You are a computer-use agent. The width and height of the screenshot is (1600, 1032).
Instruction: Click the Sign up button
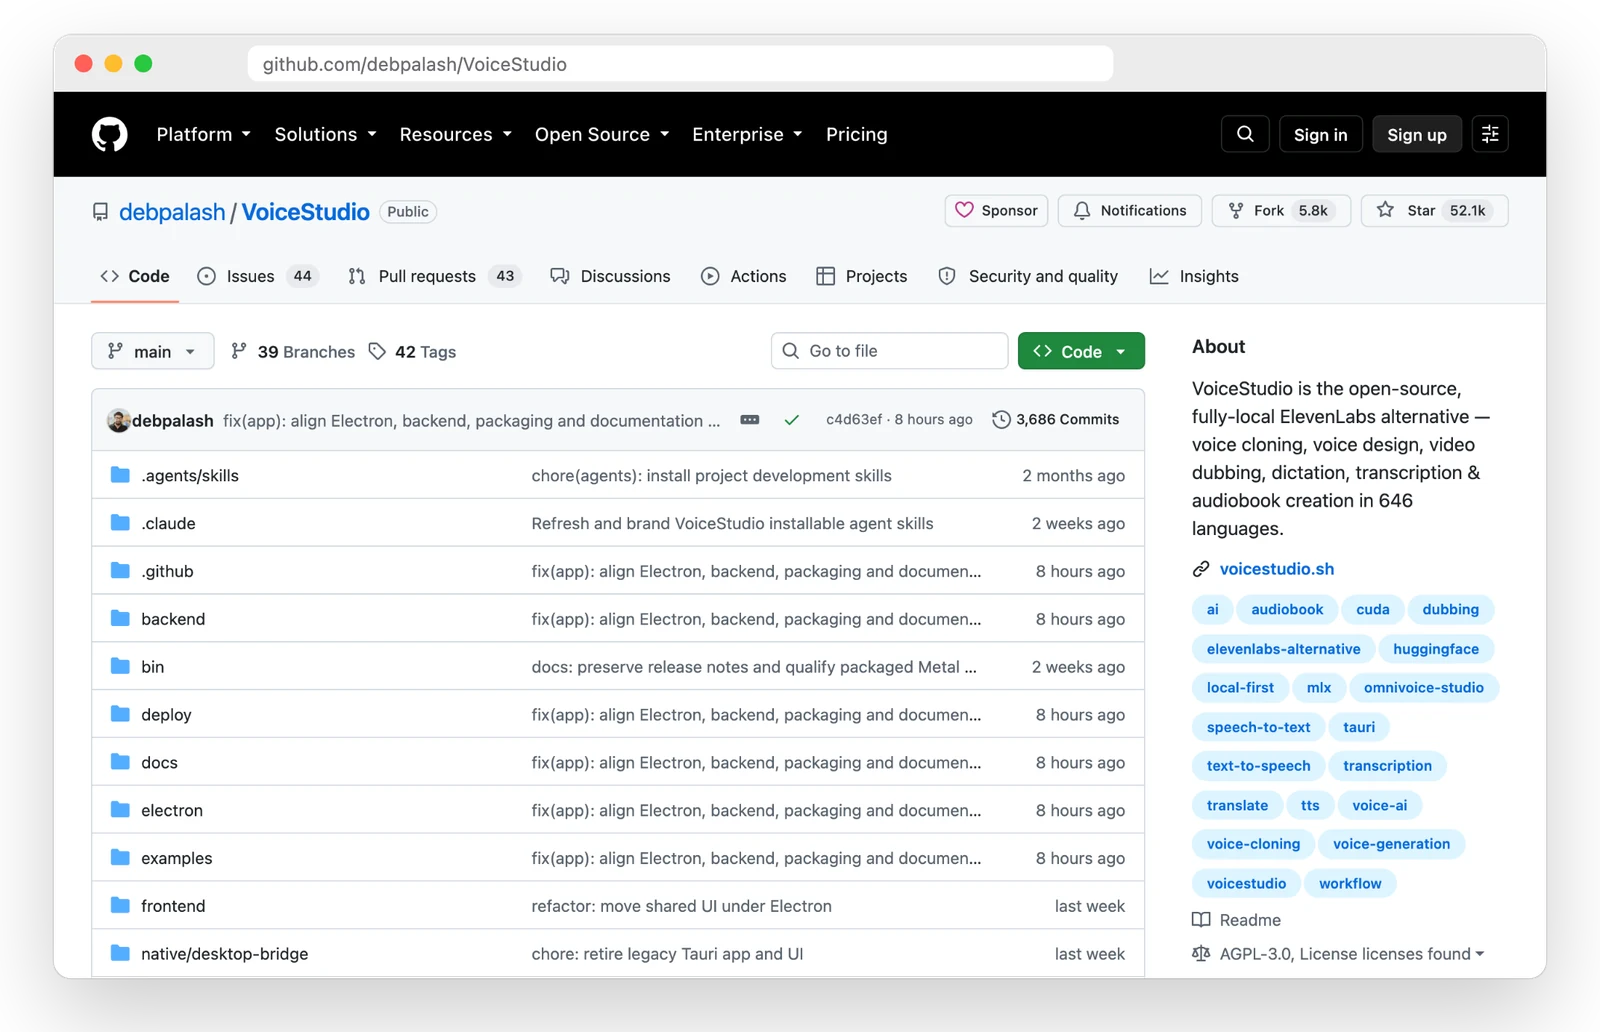[1416, 134]
